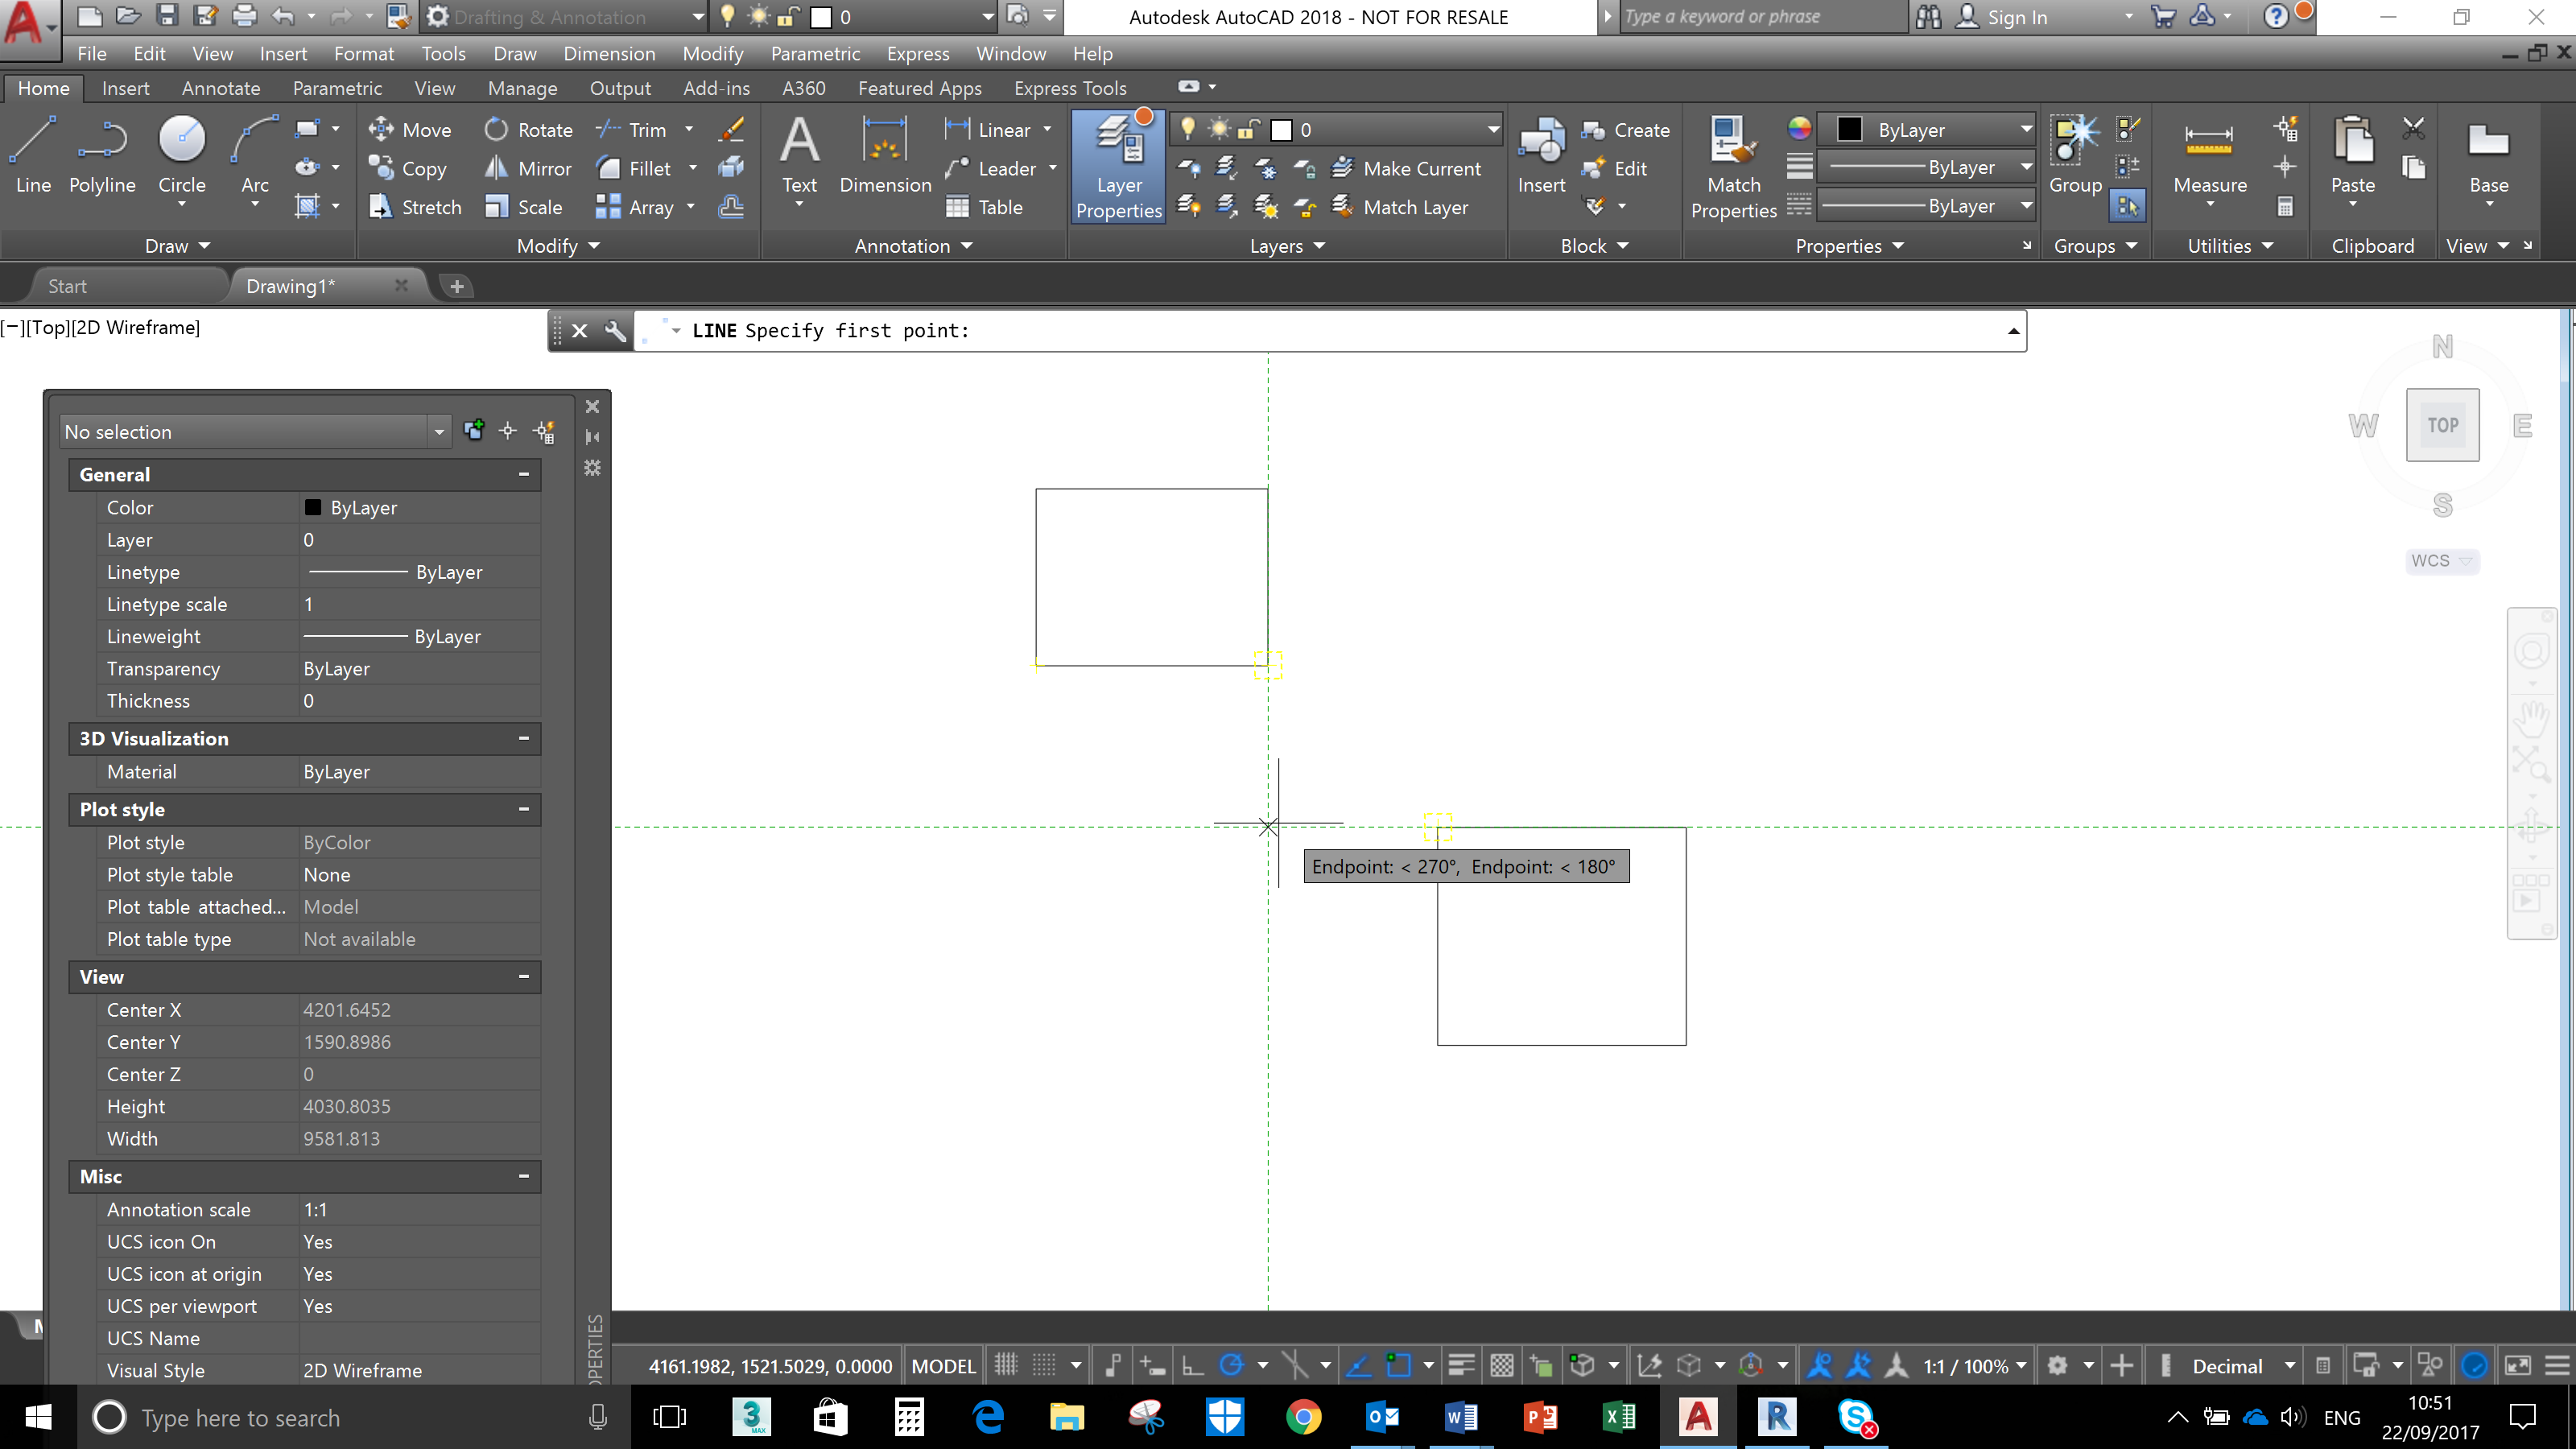2576x1449 pixels.
Task: Toggle transparency display in status bar
Action: coord(1501,1366)
